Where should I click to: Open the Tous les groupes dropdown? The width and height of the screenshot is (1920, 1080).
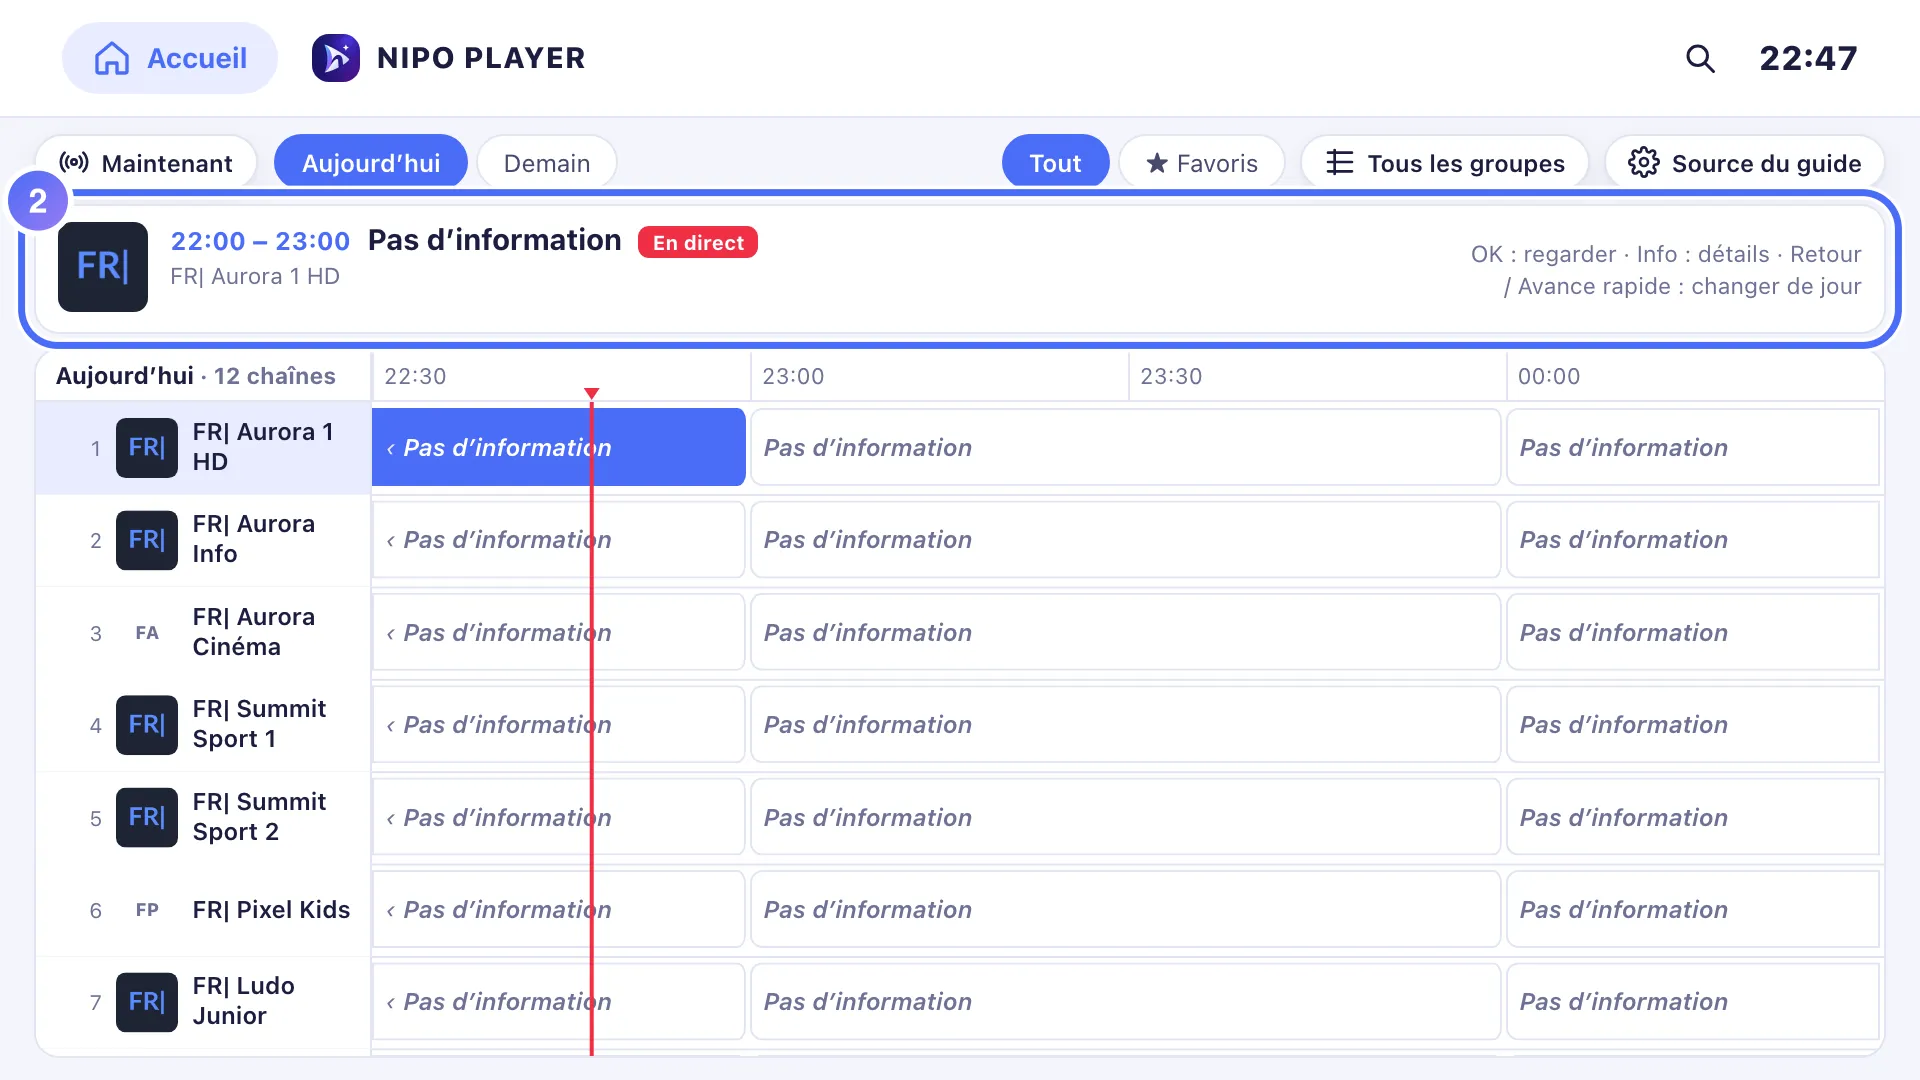1445,163
